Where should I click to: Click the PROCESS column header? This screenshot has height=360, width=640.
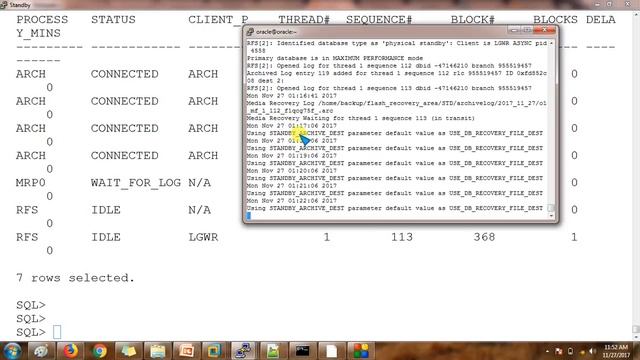point(42,19)
